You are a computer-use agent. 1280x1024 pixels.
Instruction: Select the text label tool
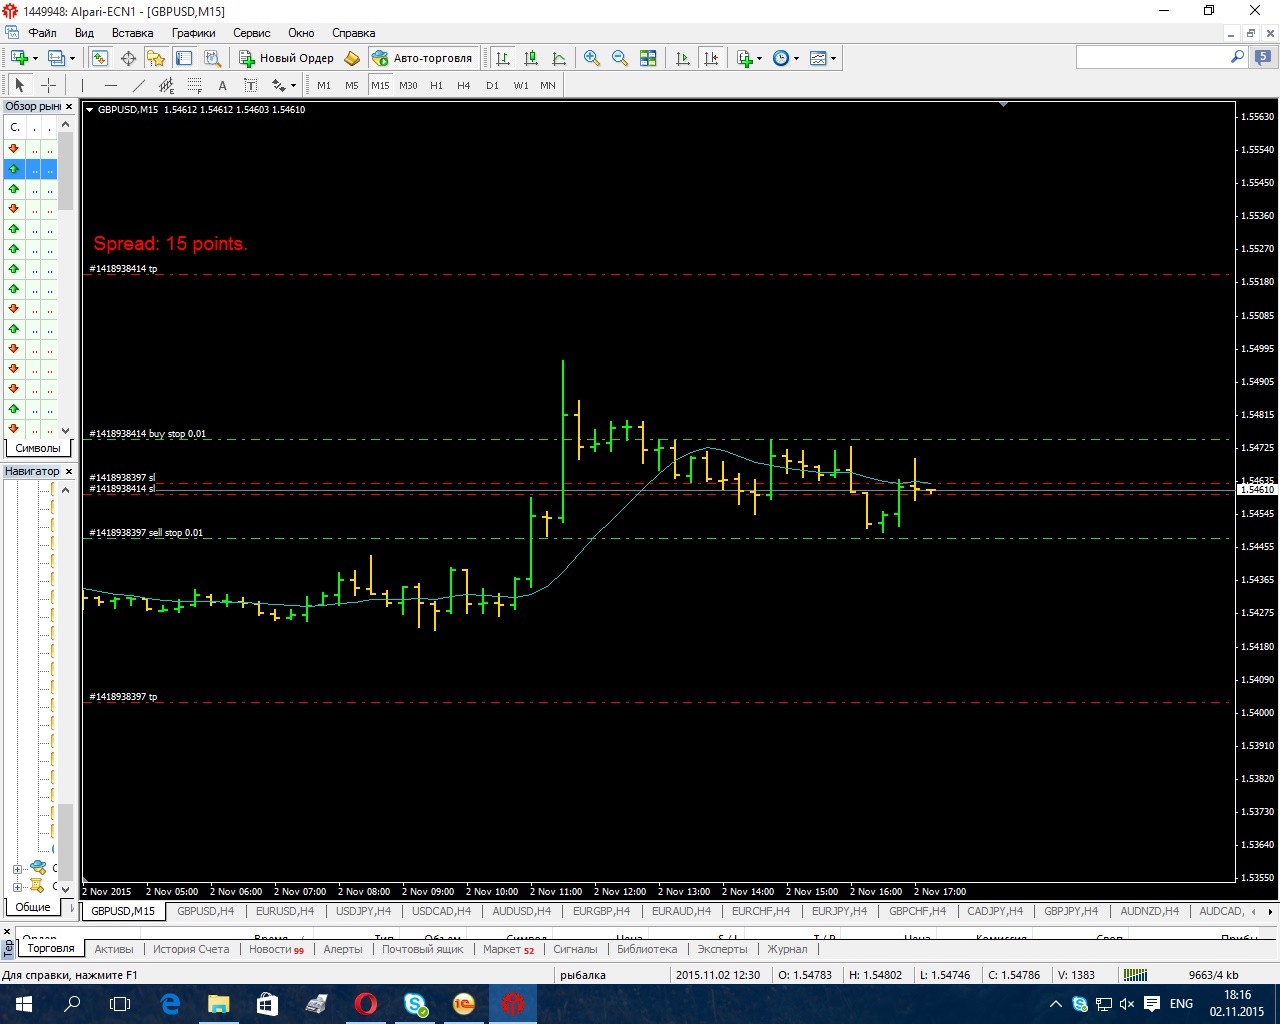251,85
